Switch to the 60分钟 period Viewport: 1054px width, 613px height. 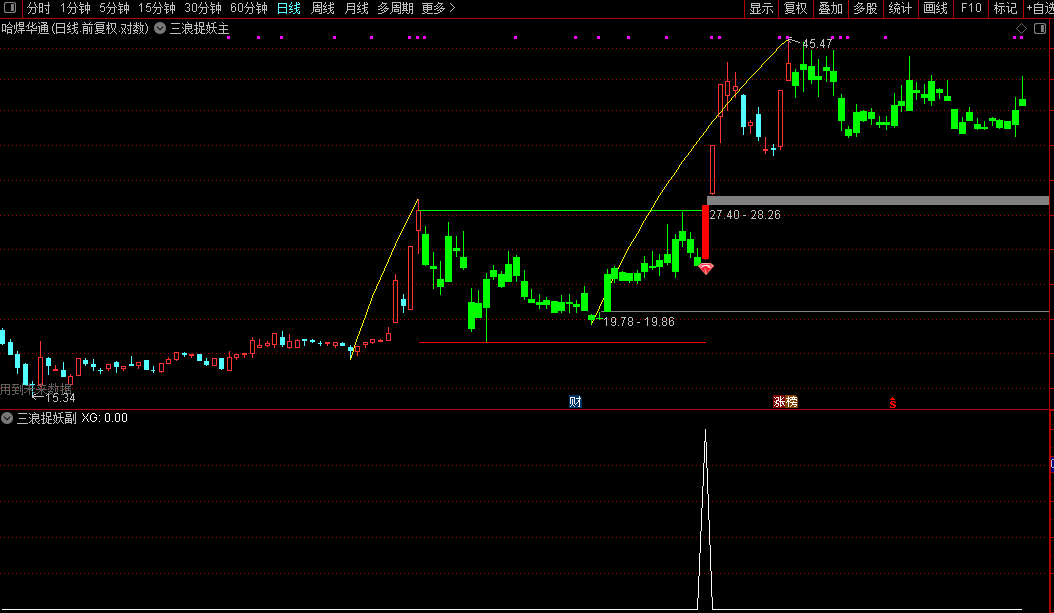pos(249,8)
